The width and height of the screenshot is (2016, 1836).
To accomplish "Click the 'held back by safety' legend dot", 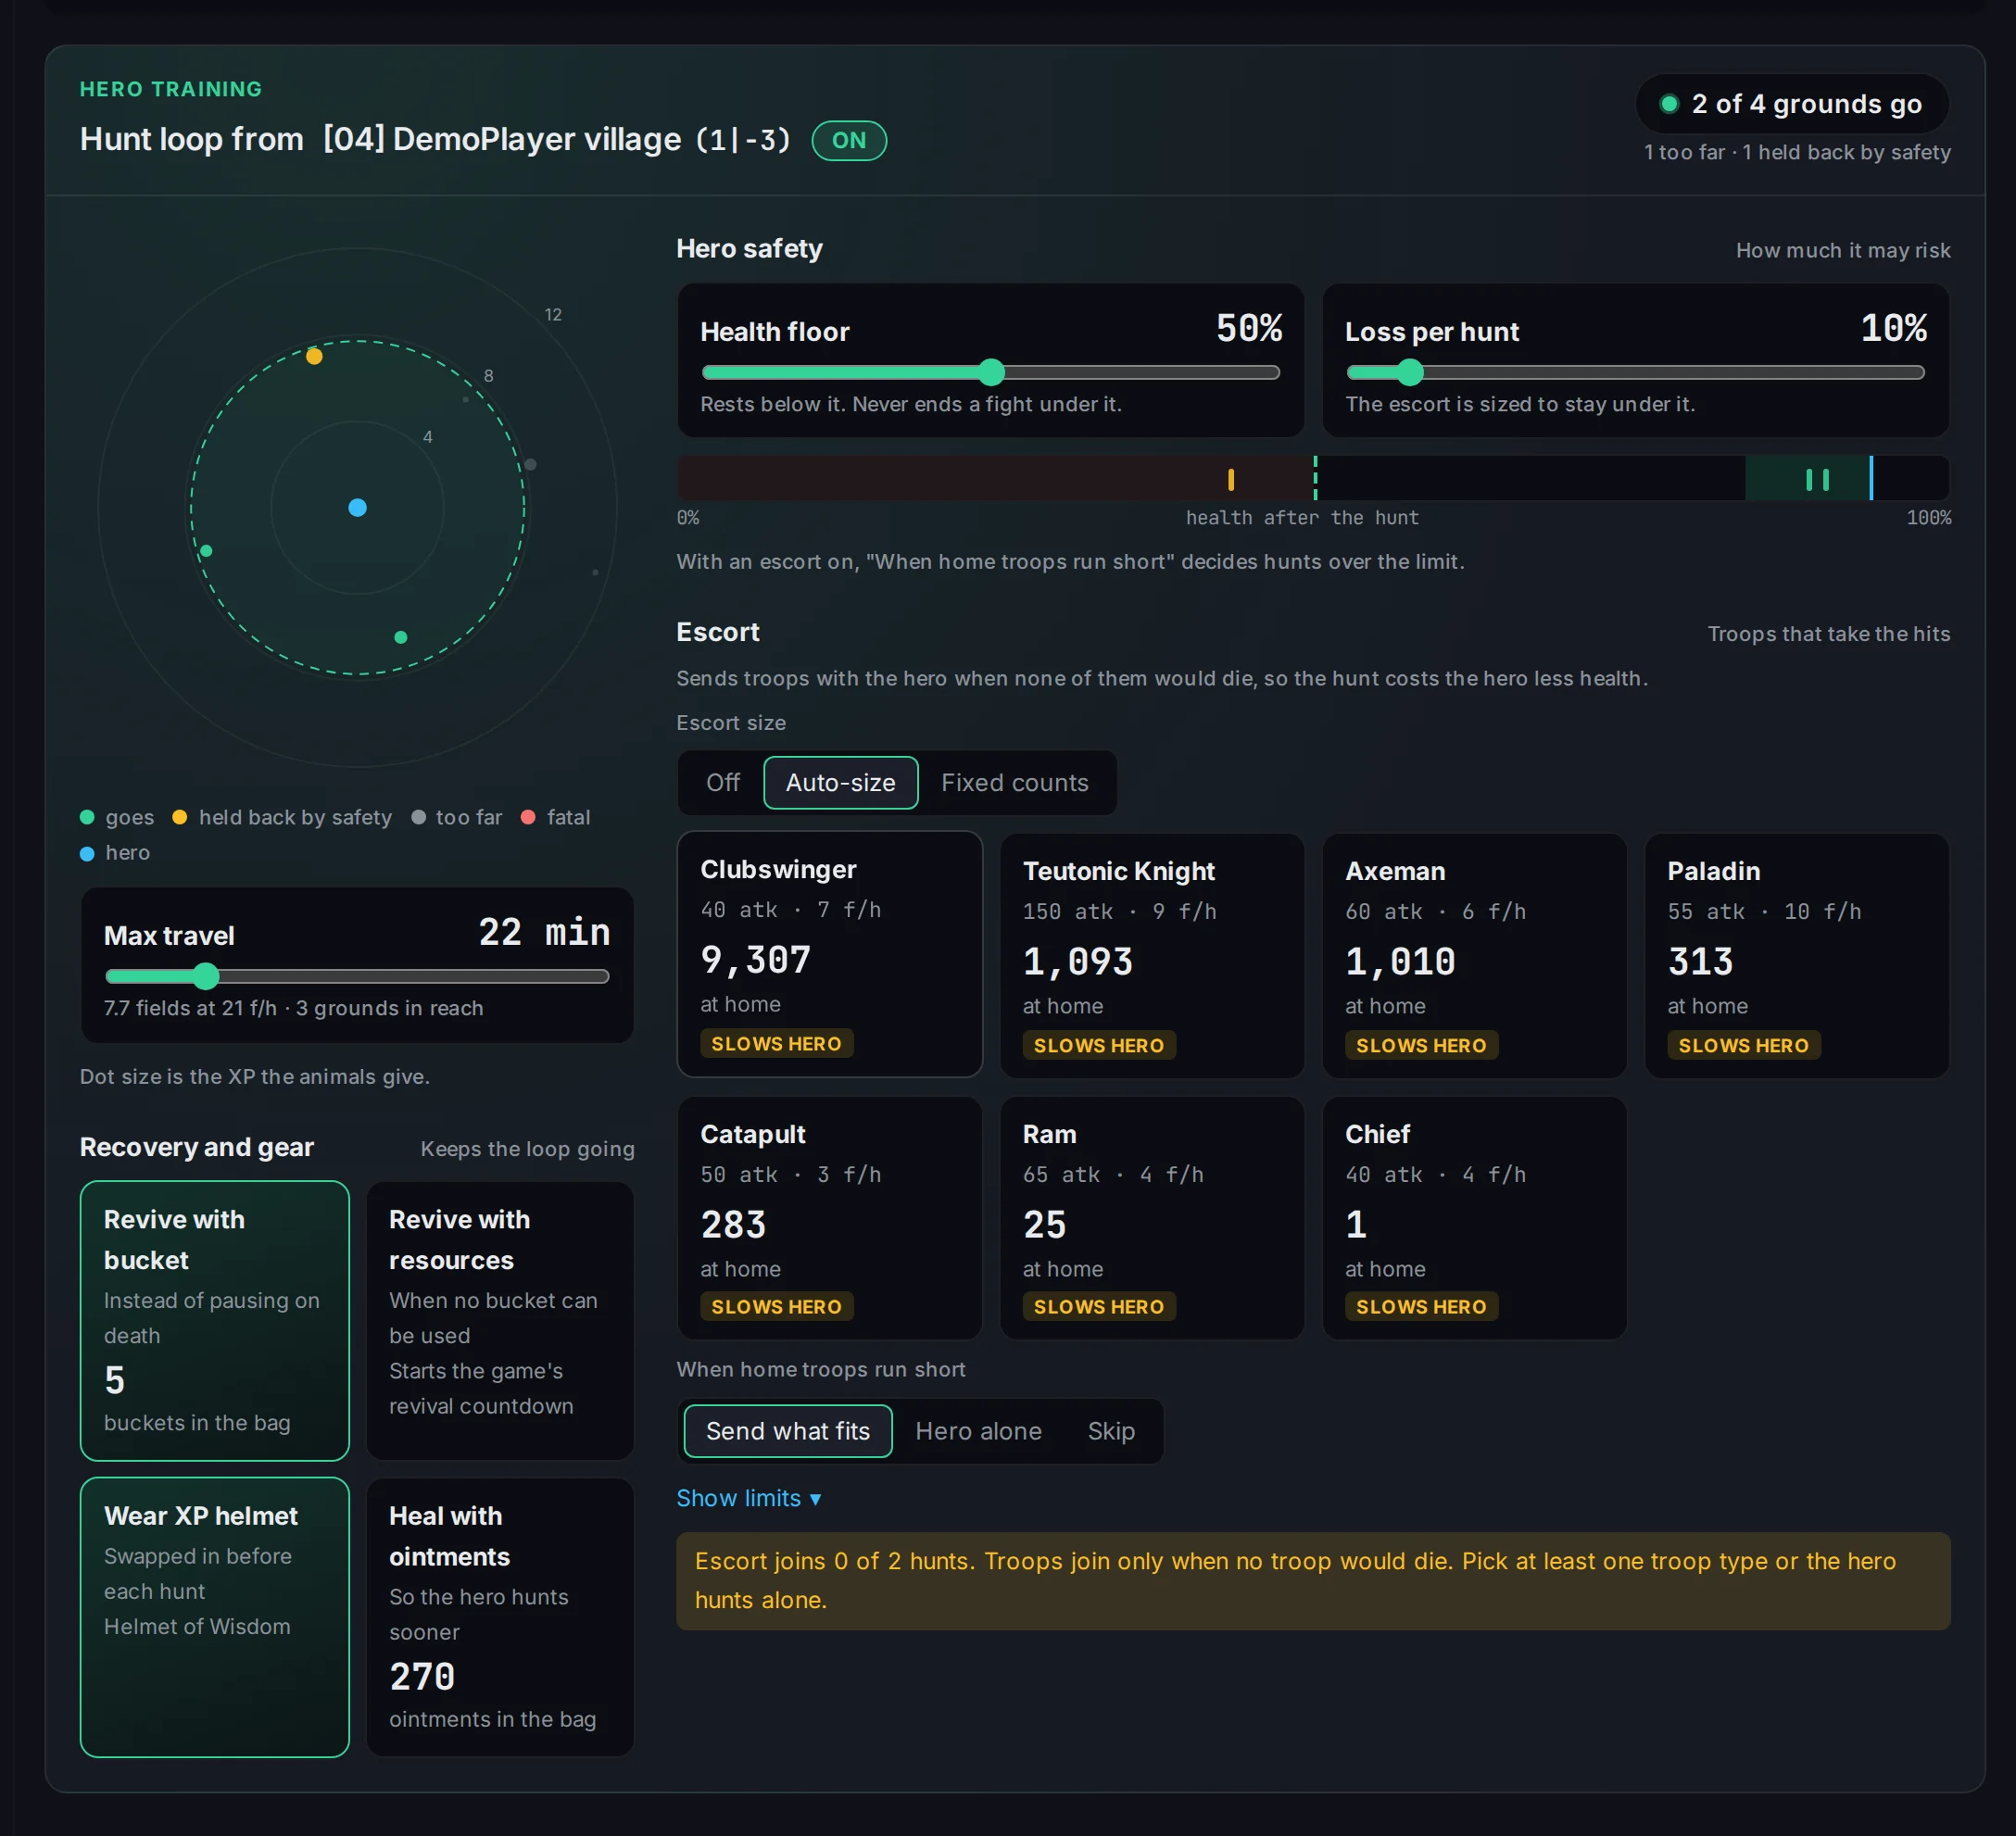I will coord(179,817).
